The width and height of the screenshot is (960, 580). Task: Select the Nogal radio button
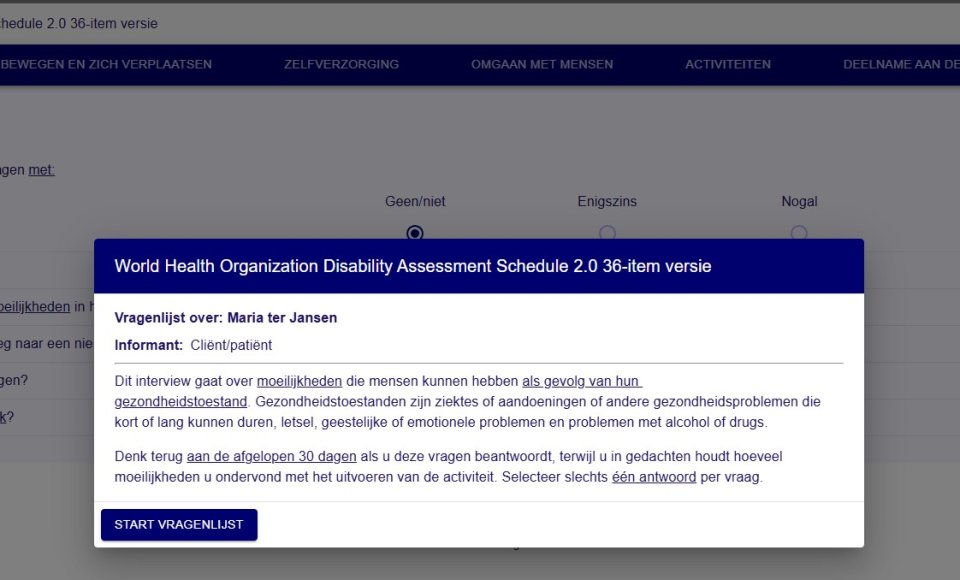pos(799,233)
